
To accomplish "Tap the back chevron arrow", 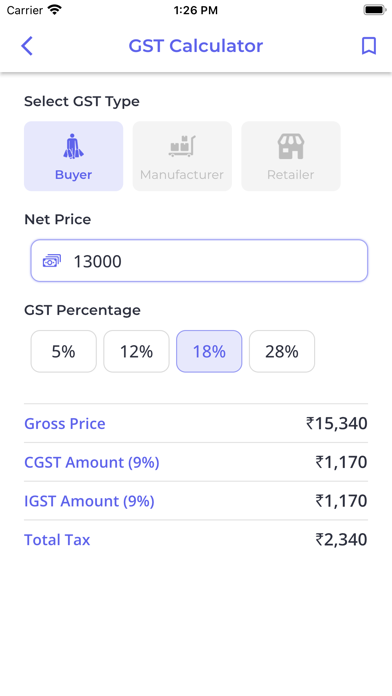I will [x=27, y=46].
